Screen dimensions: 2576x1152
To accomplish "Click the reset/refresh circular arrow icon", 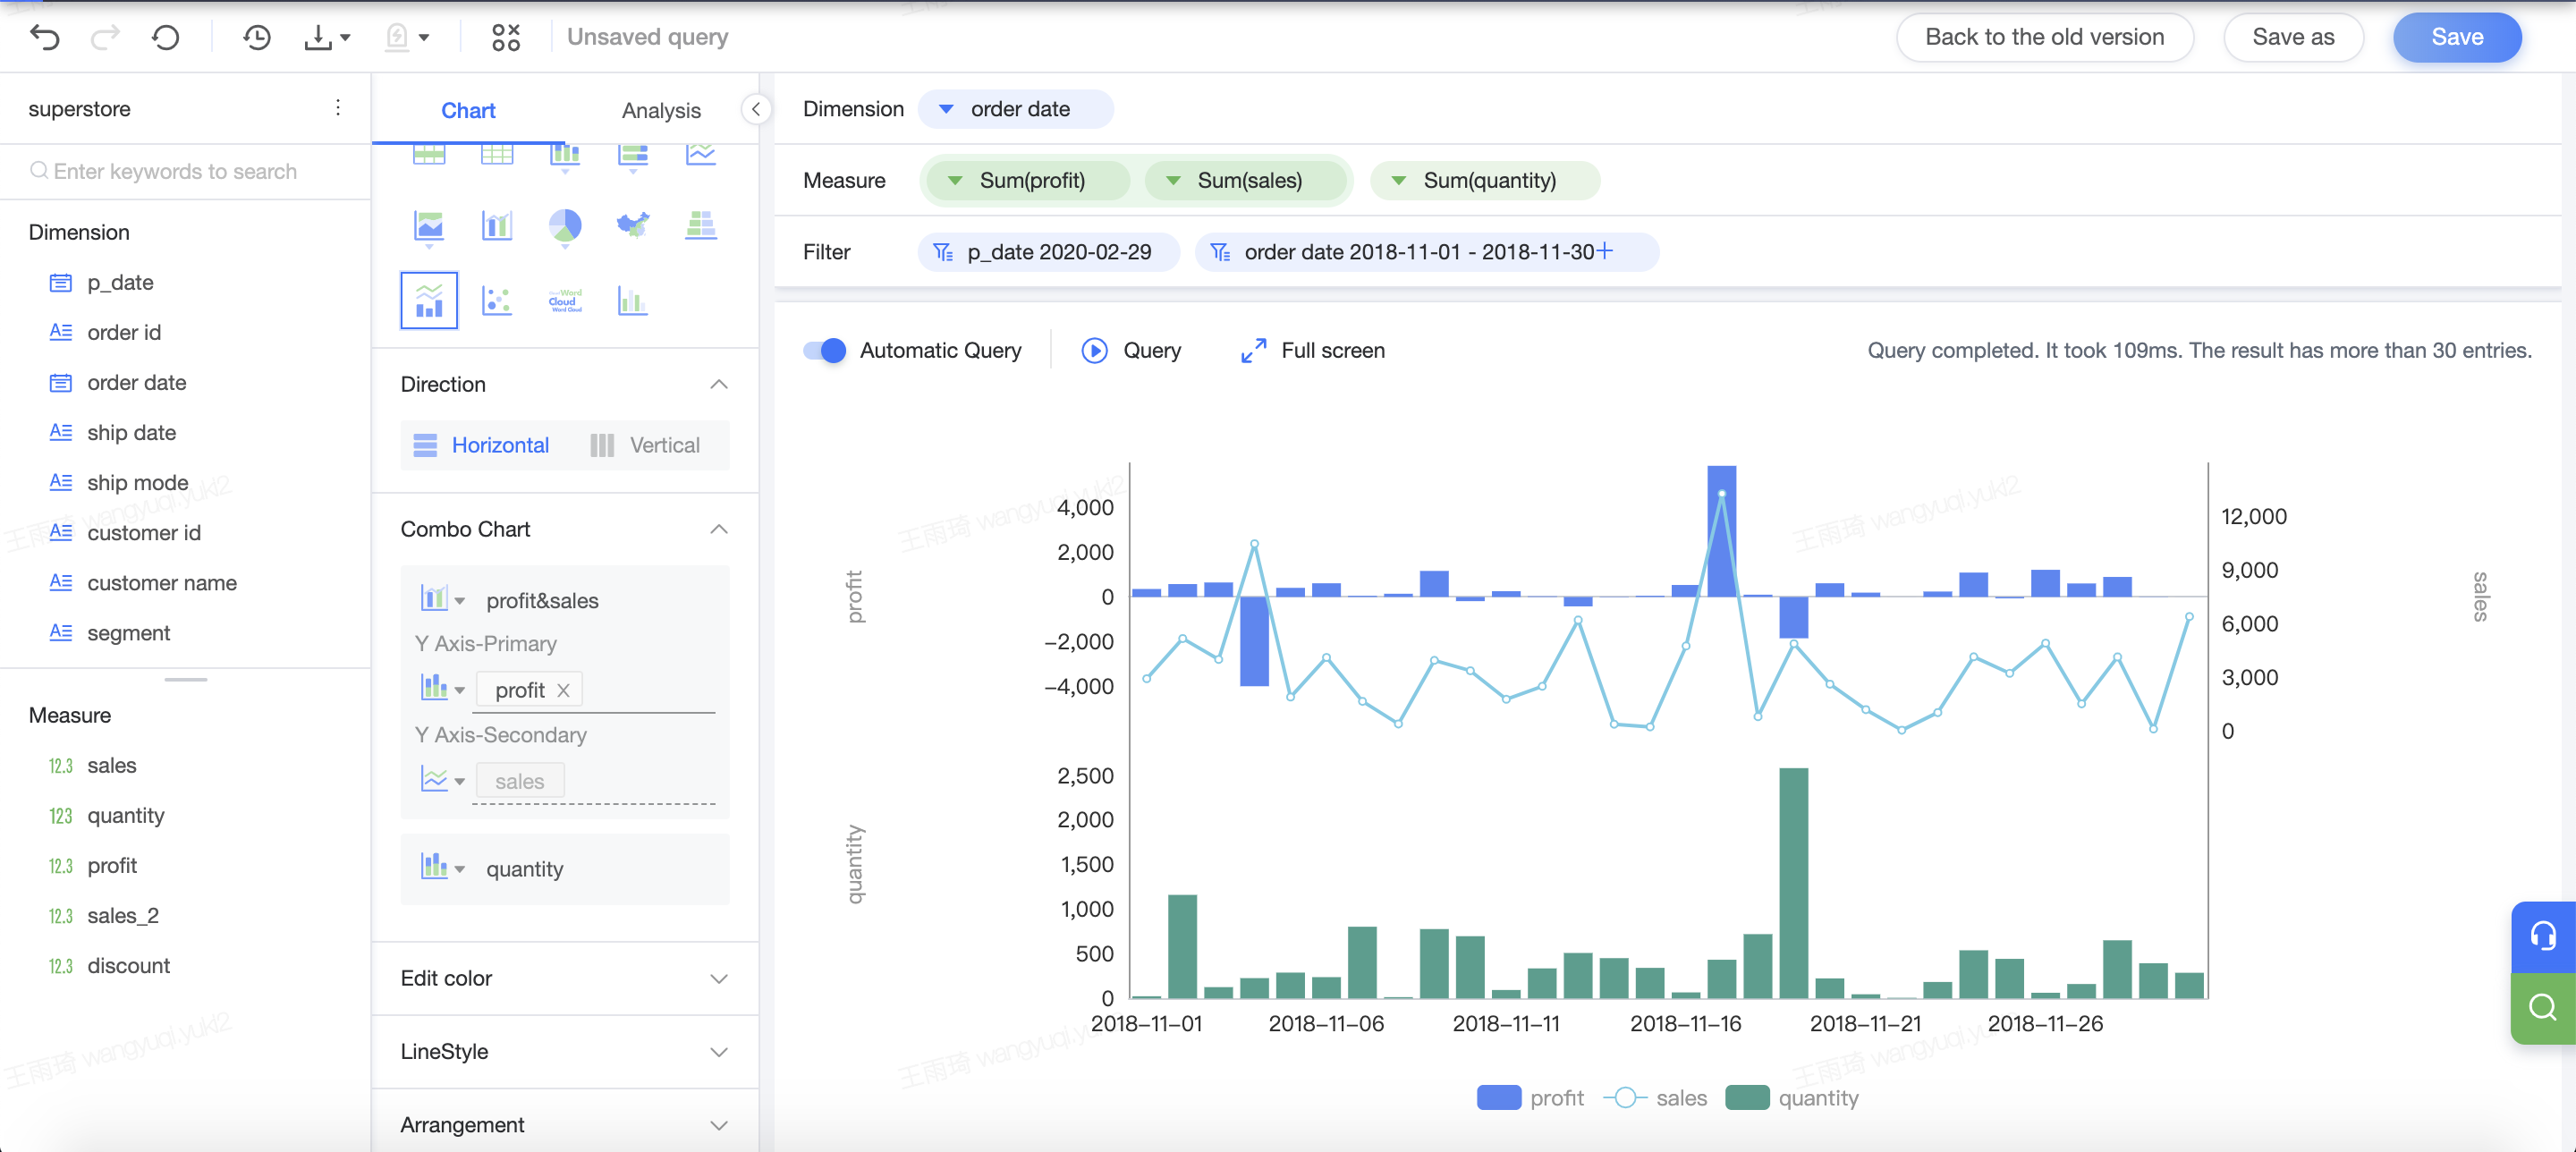I will click(x=166, y=37).
